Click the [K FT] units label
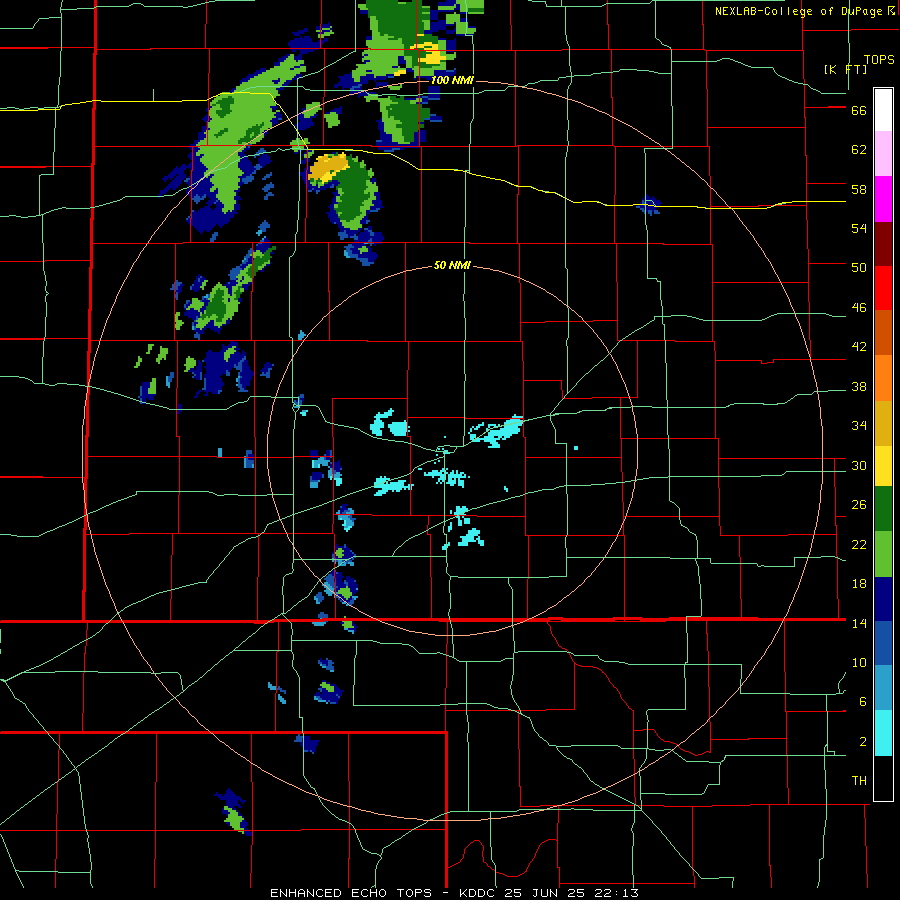Image resolution: width=900 pixels, height=900 pixels. (x=845, y=69)
